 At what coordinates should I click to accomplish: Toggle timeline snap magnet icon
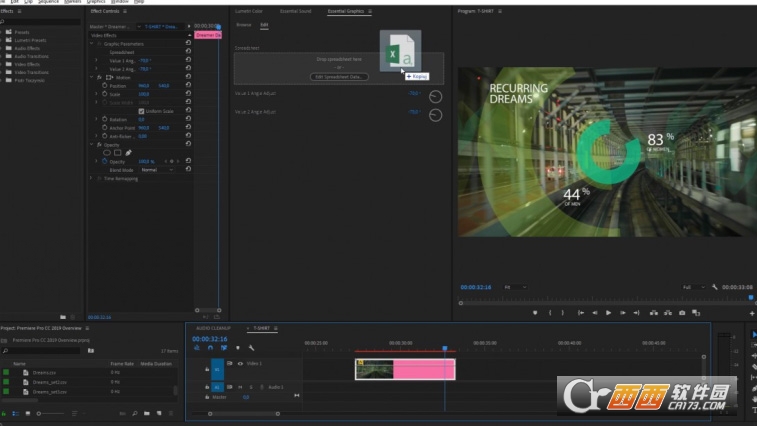[210, 348]
